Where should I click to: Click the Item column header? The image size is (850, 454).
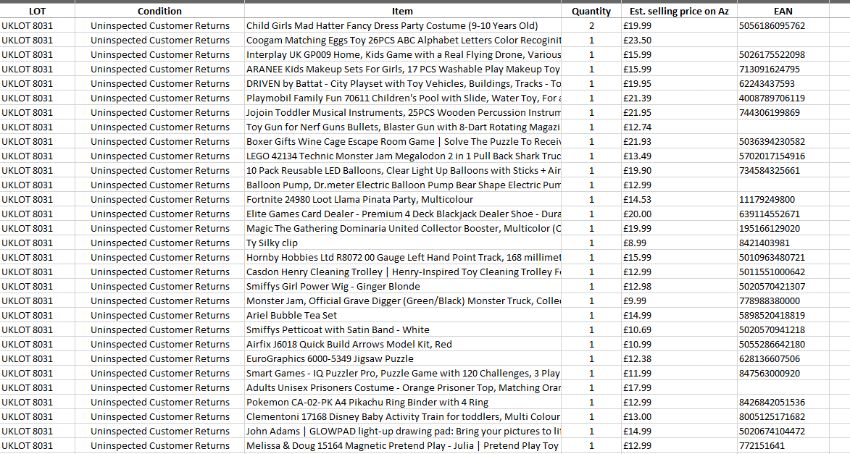[x=403, y=11]
